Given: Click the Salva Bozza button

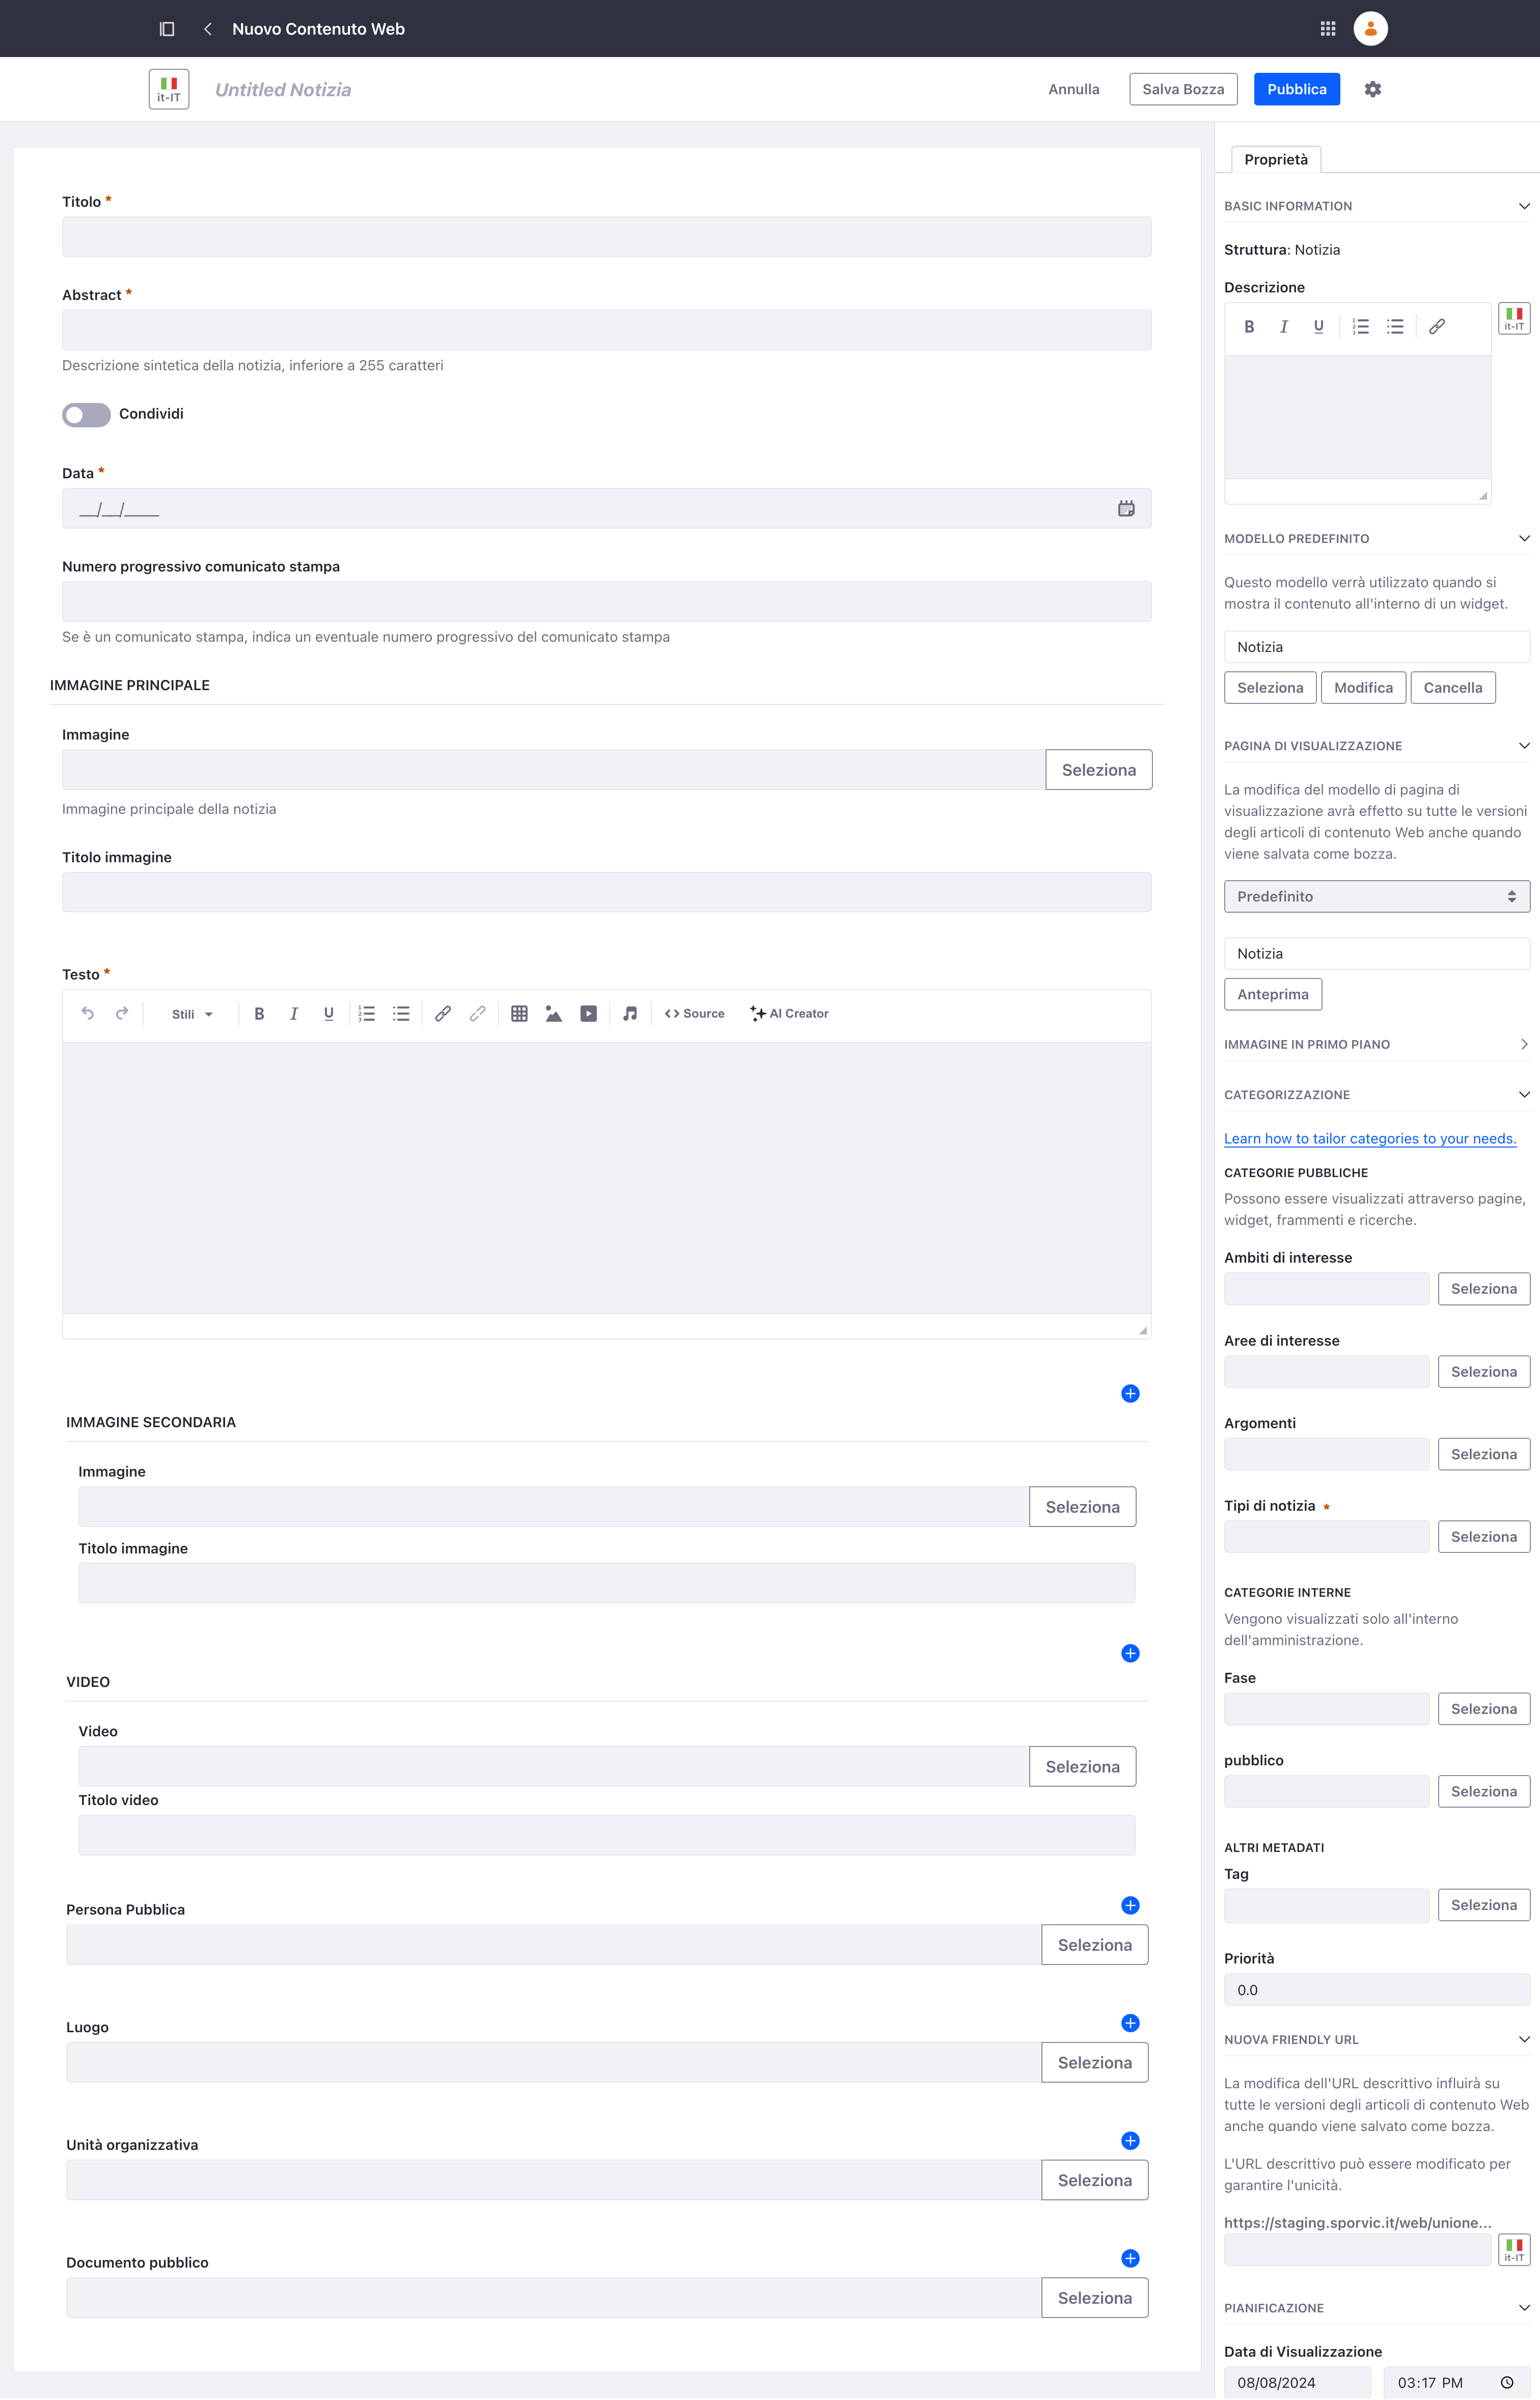Looking at the screenshot, I should pos(1183,89).
